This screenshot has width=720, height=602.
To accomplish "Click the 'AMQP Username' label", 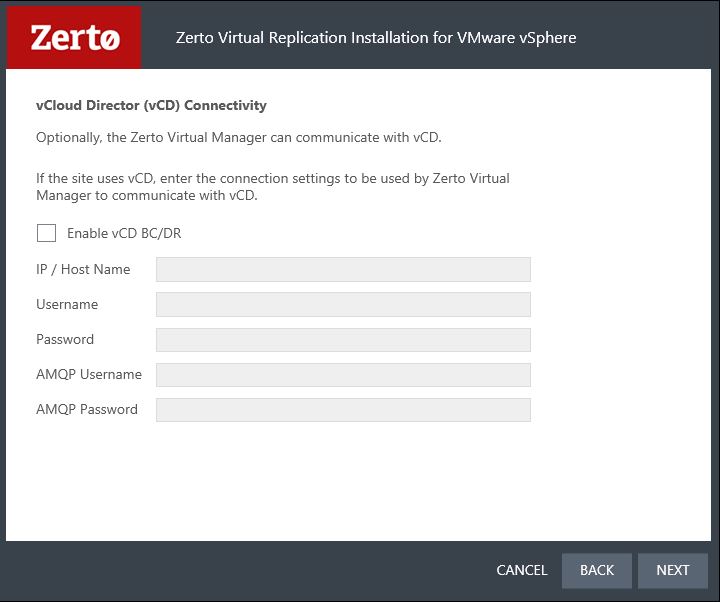I will (89, 374).
